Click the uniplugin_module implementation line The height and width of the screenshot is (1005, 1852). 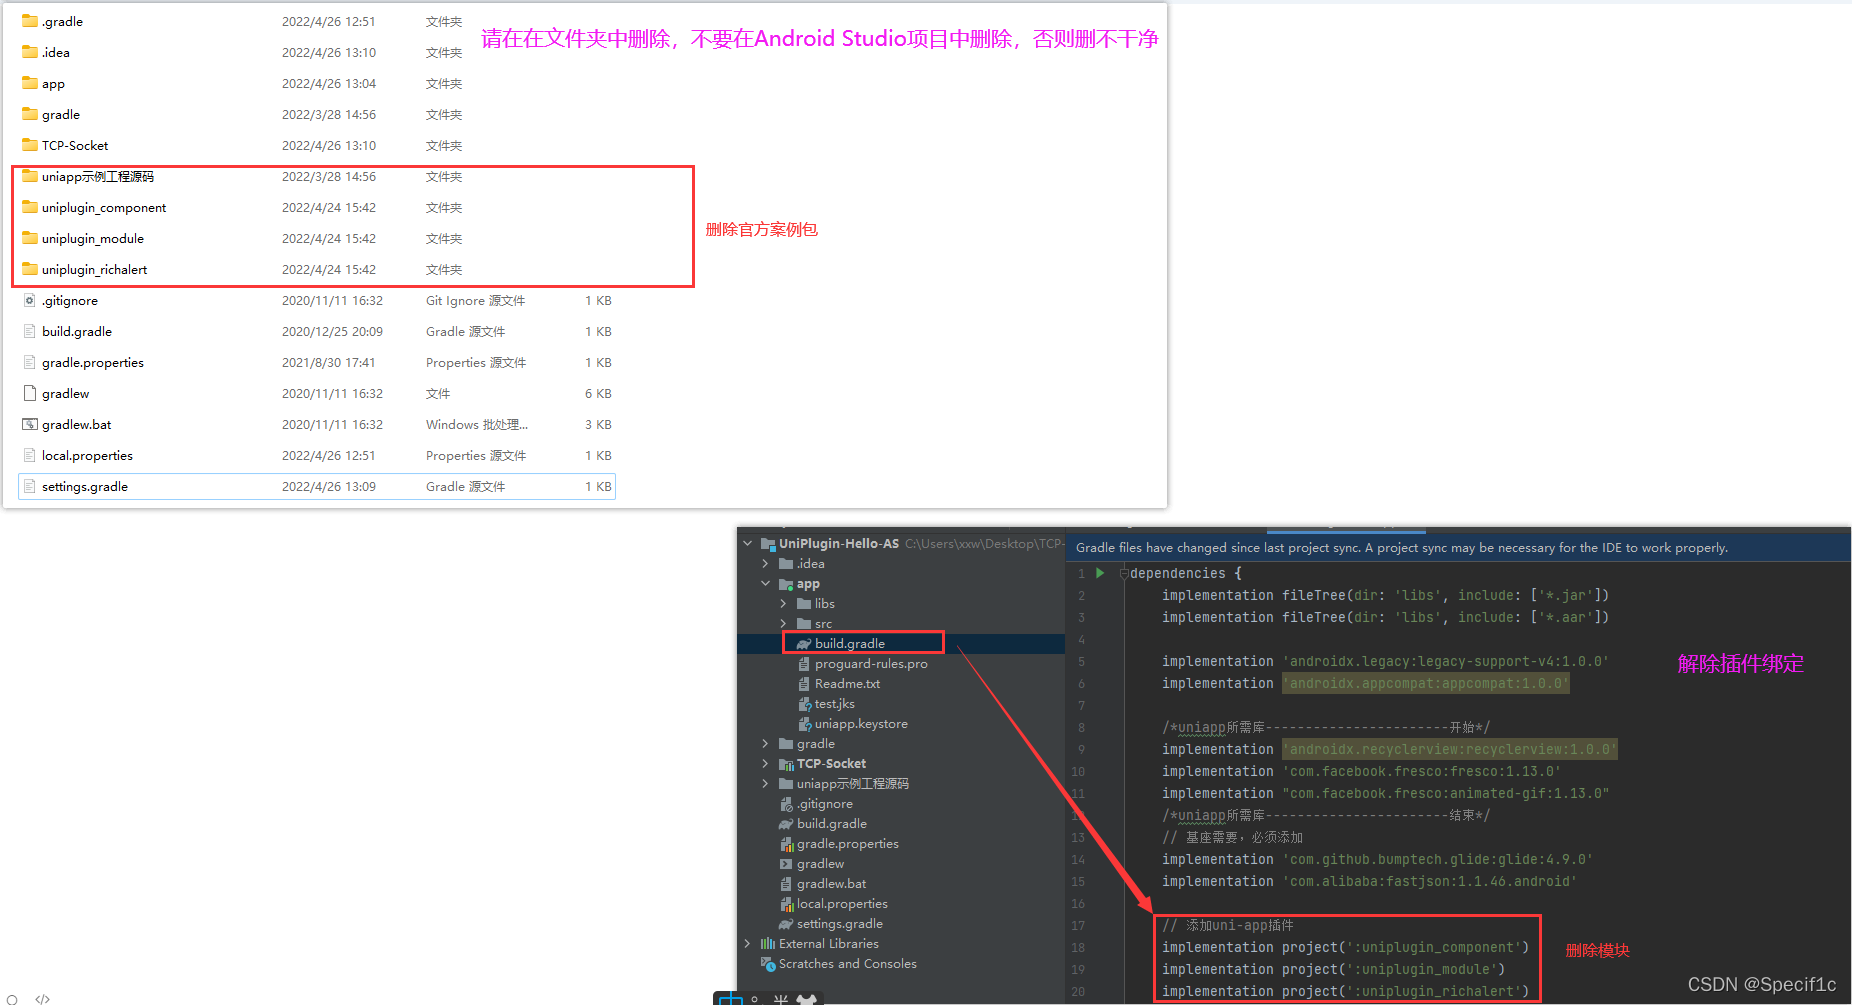point(1333,969)
